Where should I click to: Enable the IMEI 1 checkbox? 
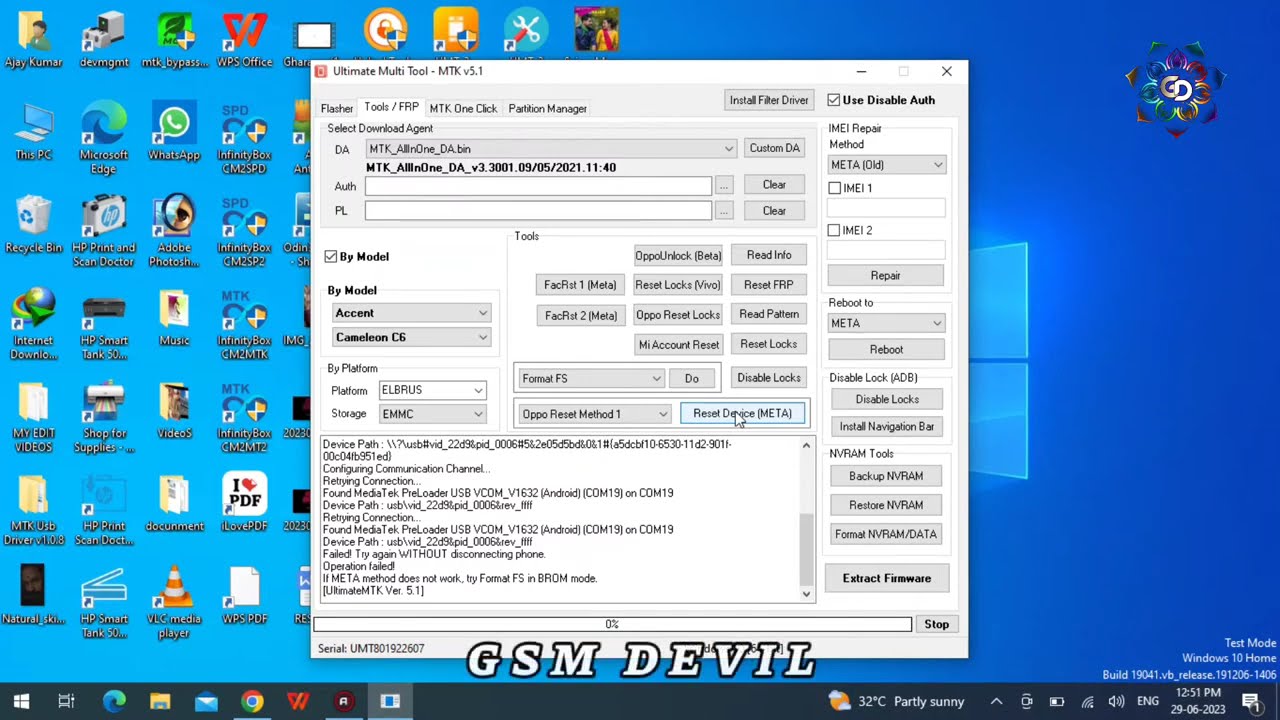(x=835, y=188)
